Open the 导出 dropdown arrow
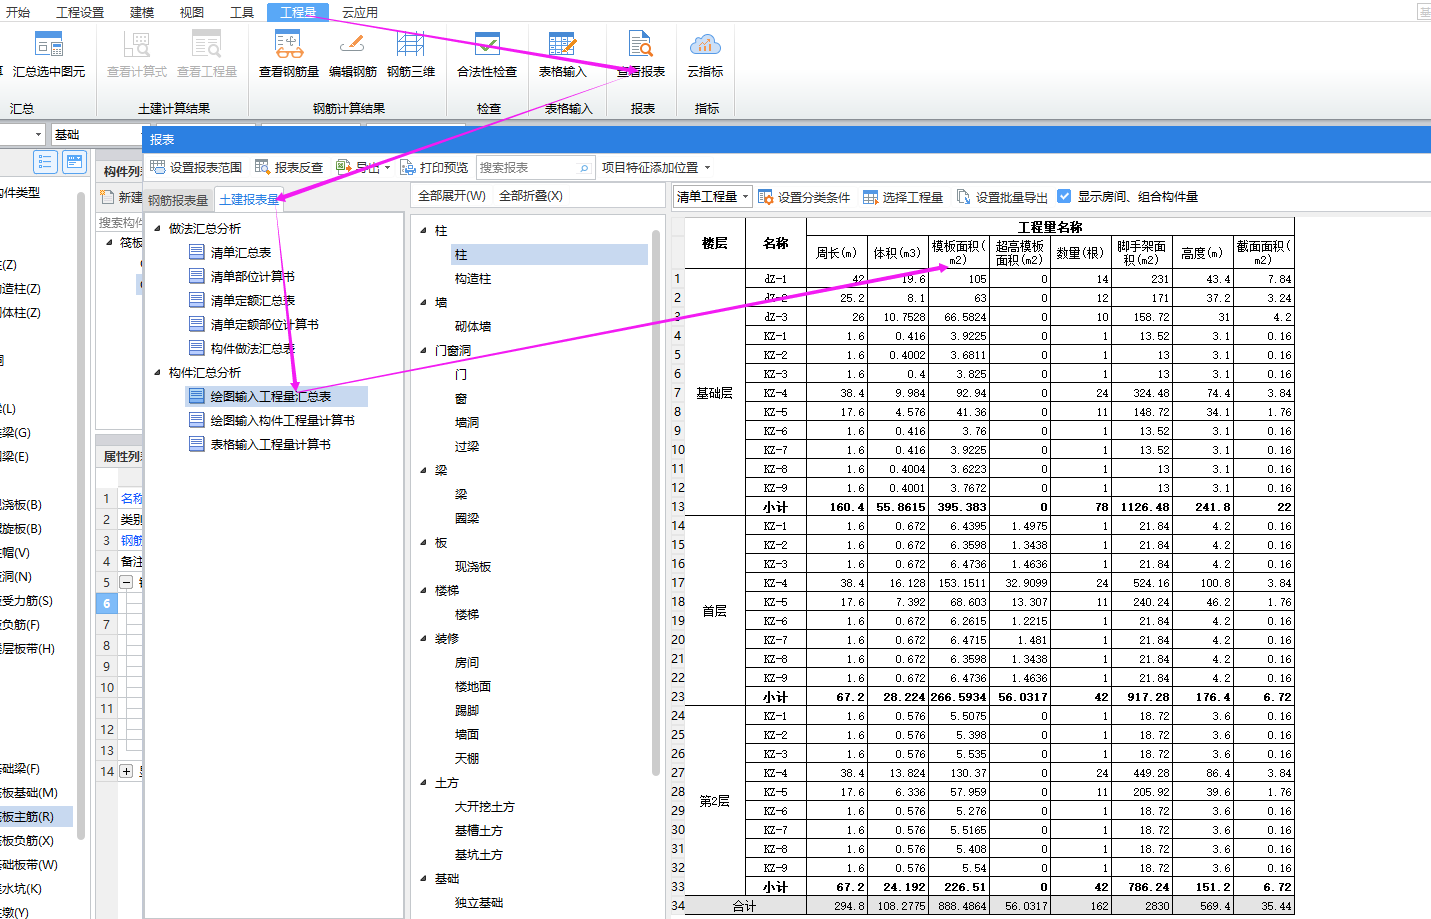Image resolution: width=1431 pixels, height=919 pixels. (388, 168)
